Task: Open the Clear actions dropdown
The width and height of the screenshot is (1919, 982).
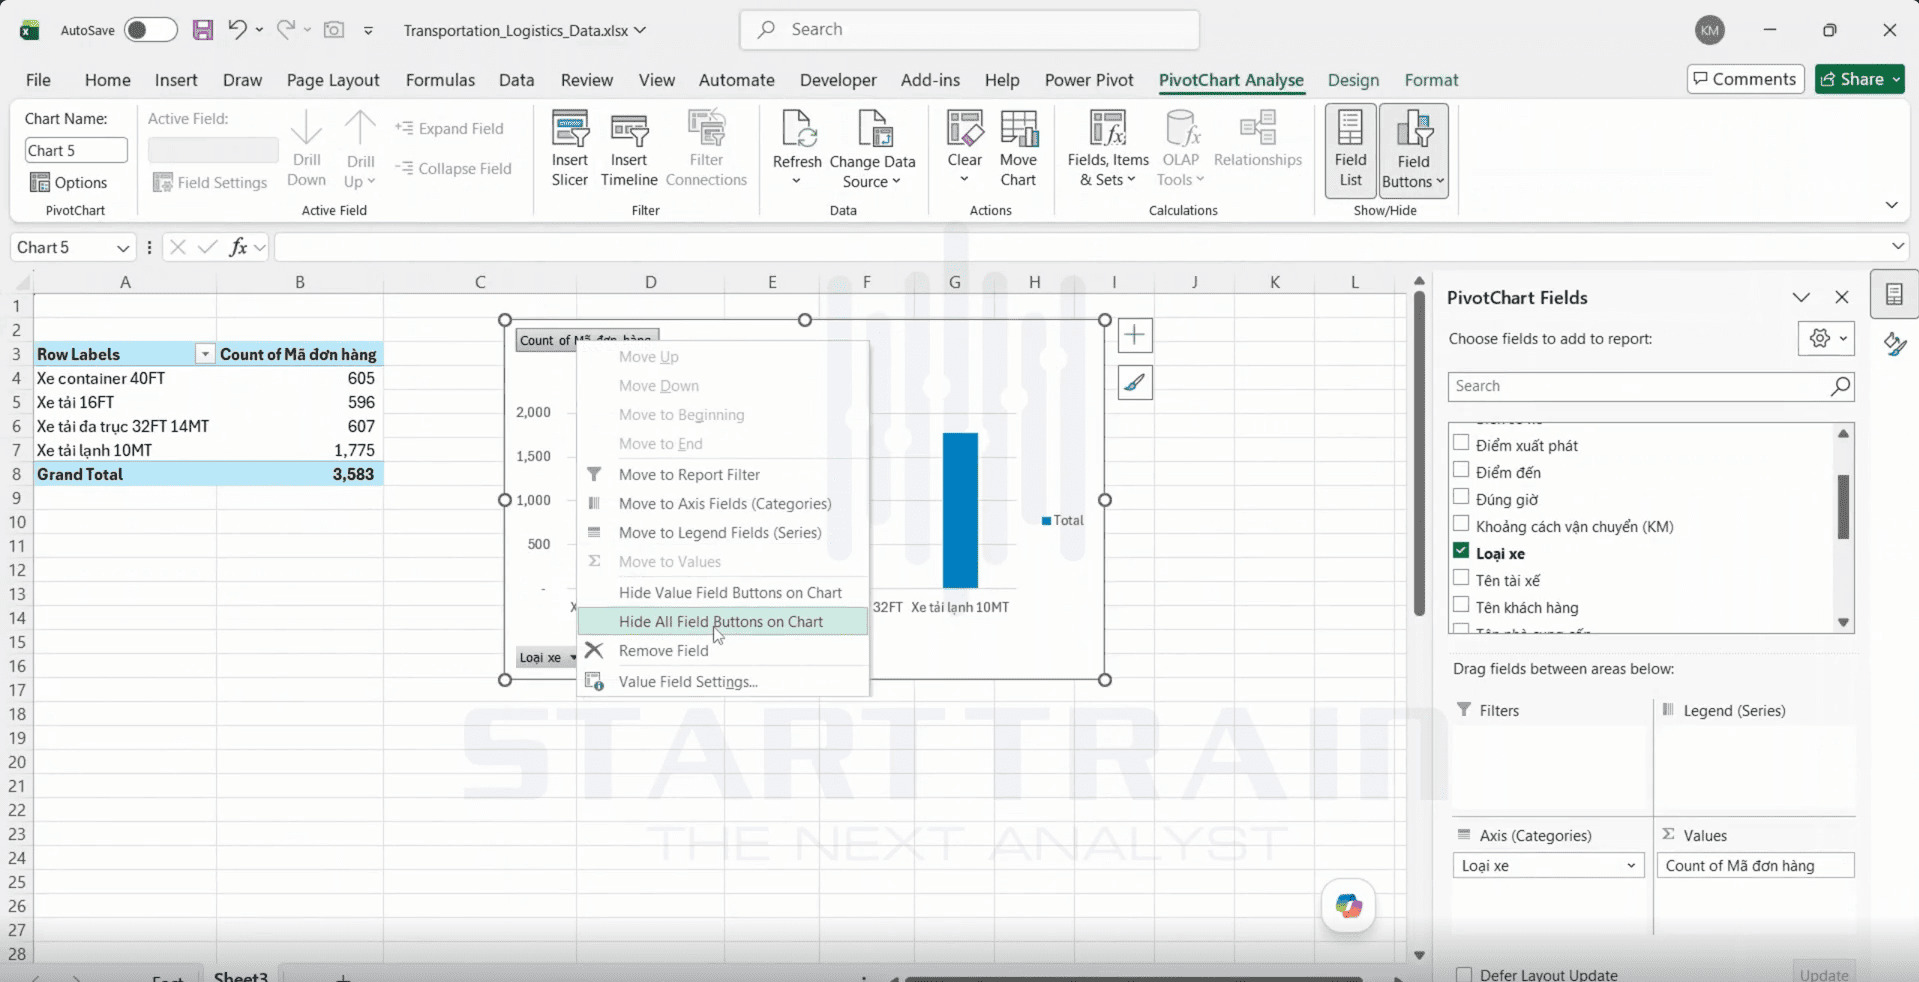Action: pos(964,180)
